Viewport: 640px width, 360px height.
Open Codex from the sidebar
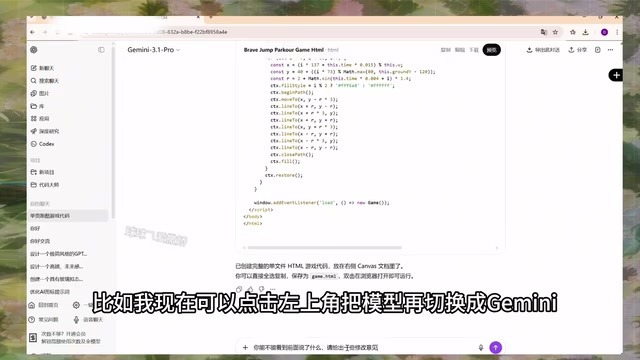coord(42,144)
